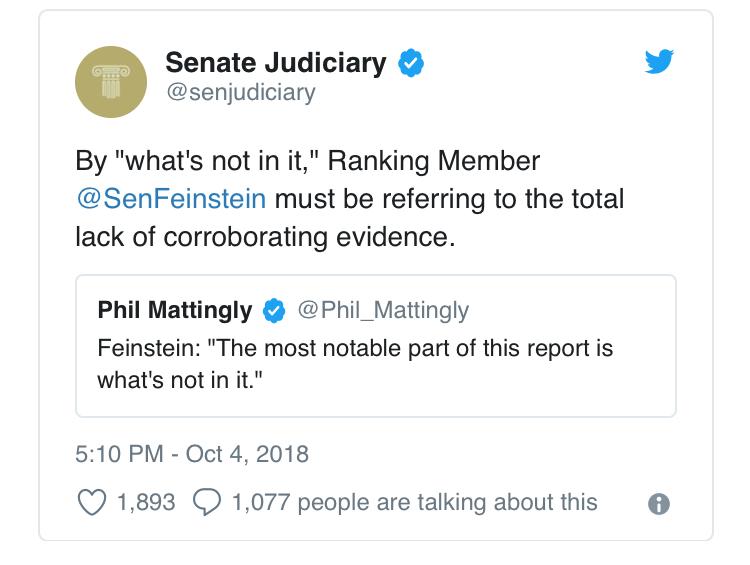Open the Senate Judiciary profile name

[x=276, y=63]
